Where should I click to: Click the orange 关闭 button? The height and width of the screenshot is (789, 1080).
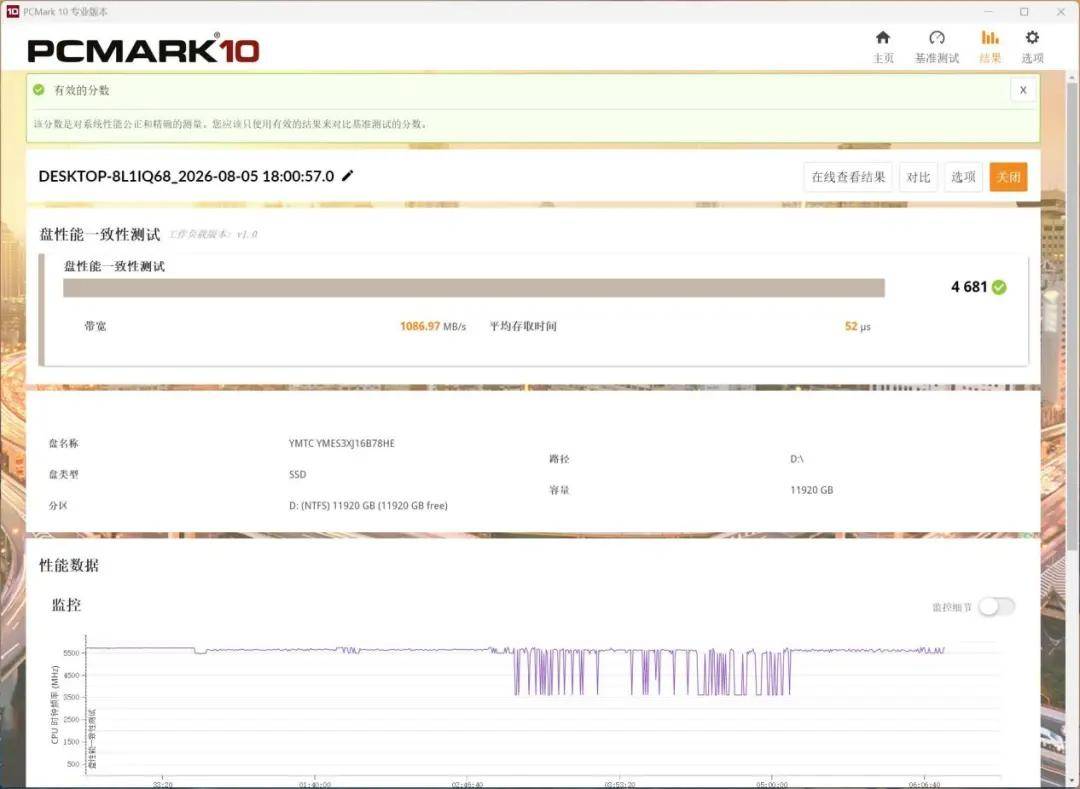pos(1008,177)
